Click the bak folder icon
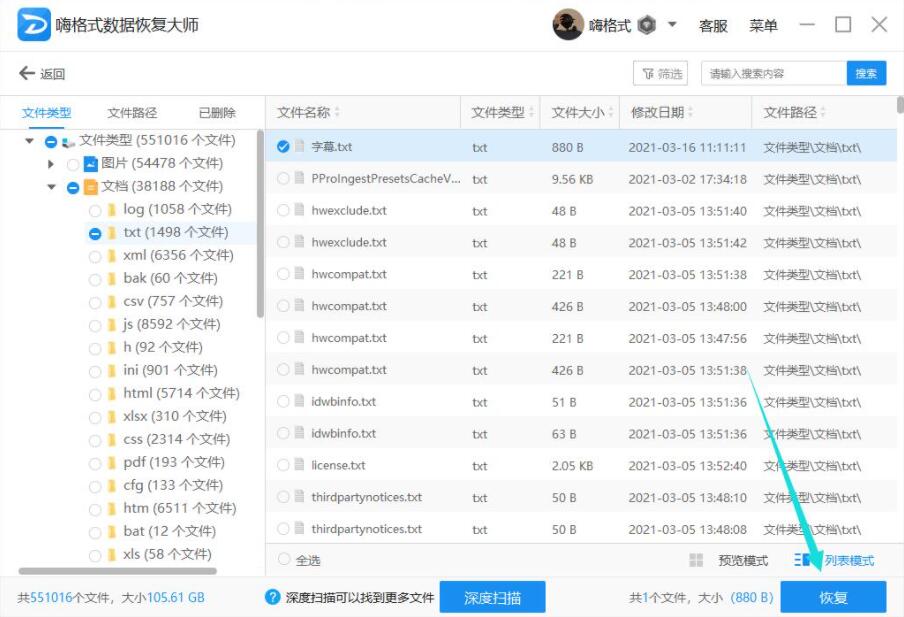The height and width of the screenshot is (617, 904). point(112,279)
